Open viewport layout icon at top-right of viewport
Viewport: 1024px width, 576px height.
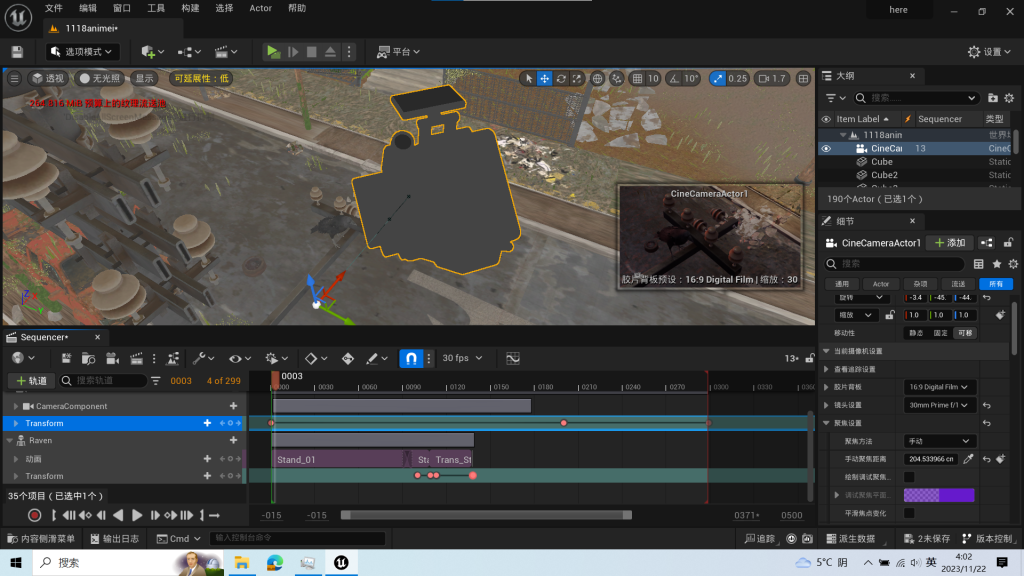point(803,78)
